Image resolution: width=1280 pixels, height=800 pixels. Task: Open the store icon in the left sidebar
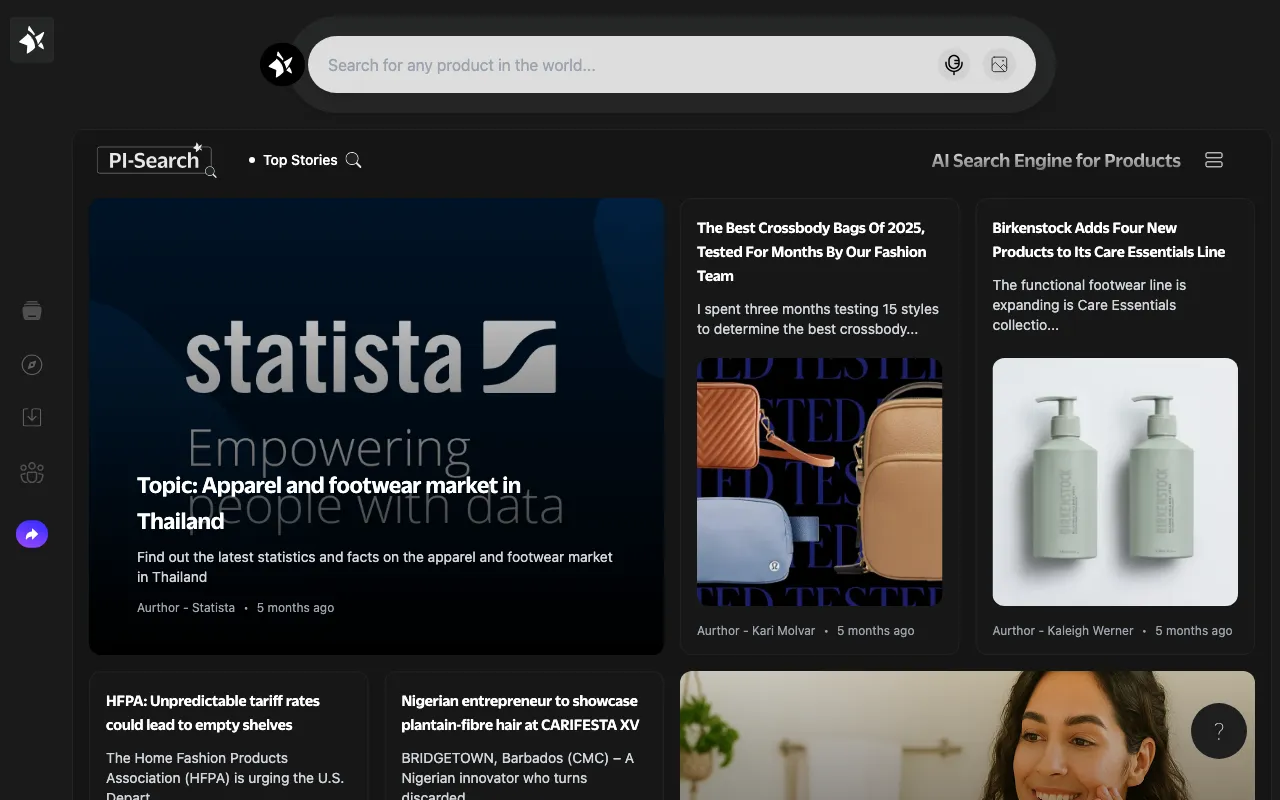pyautogui.click(x=32, y=311)
